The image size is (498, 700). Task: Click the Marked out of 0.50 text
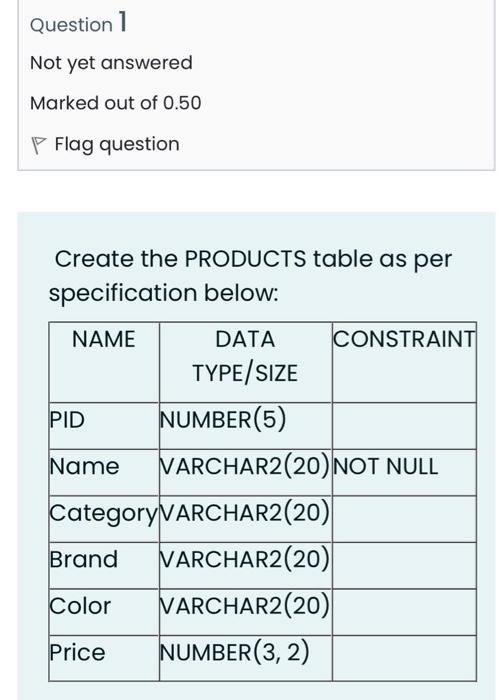[116, 103]
